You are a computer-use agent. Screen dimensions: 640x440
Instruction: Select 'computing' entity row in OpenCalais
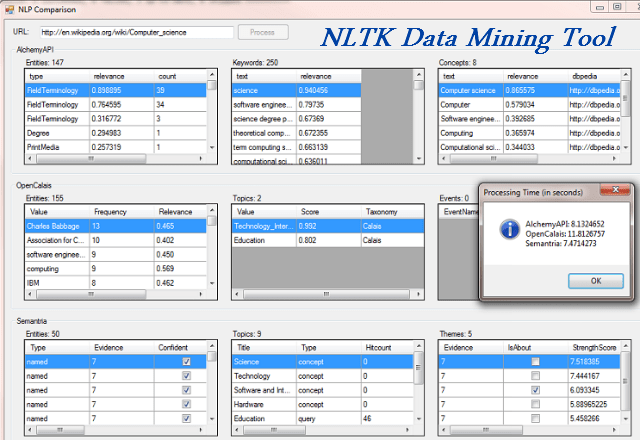point(116,269)
